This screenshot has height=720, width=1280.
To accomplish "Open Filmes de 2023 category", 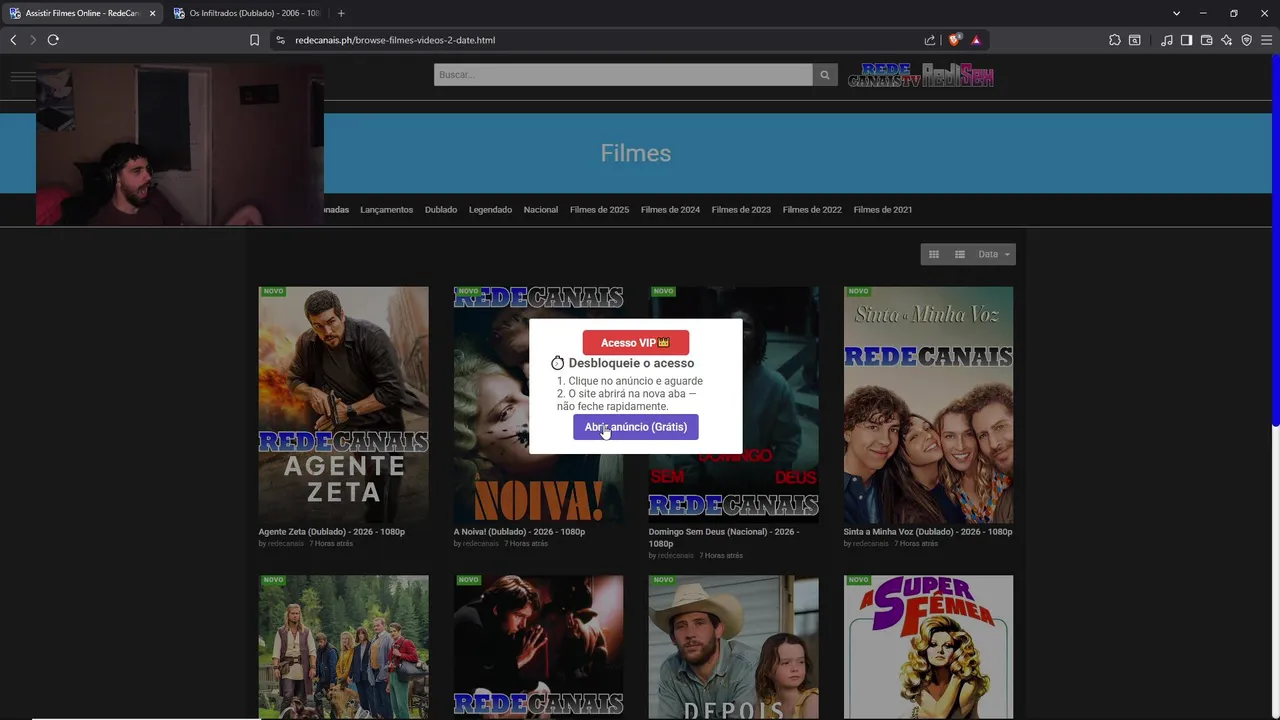I will (741, 210).
